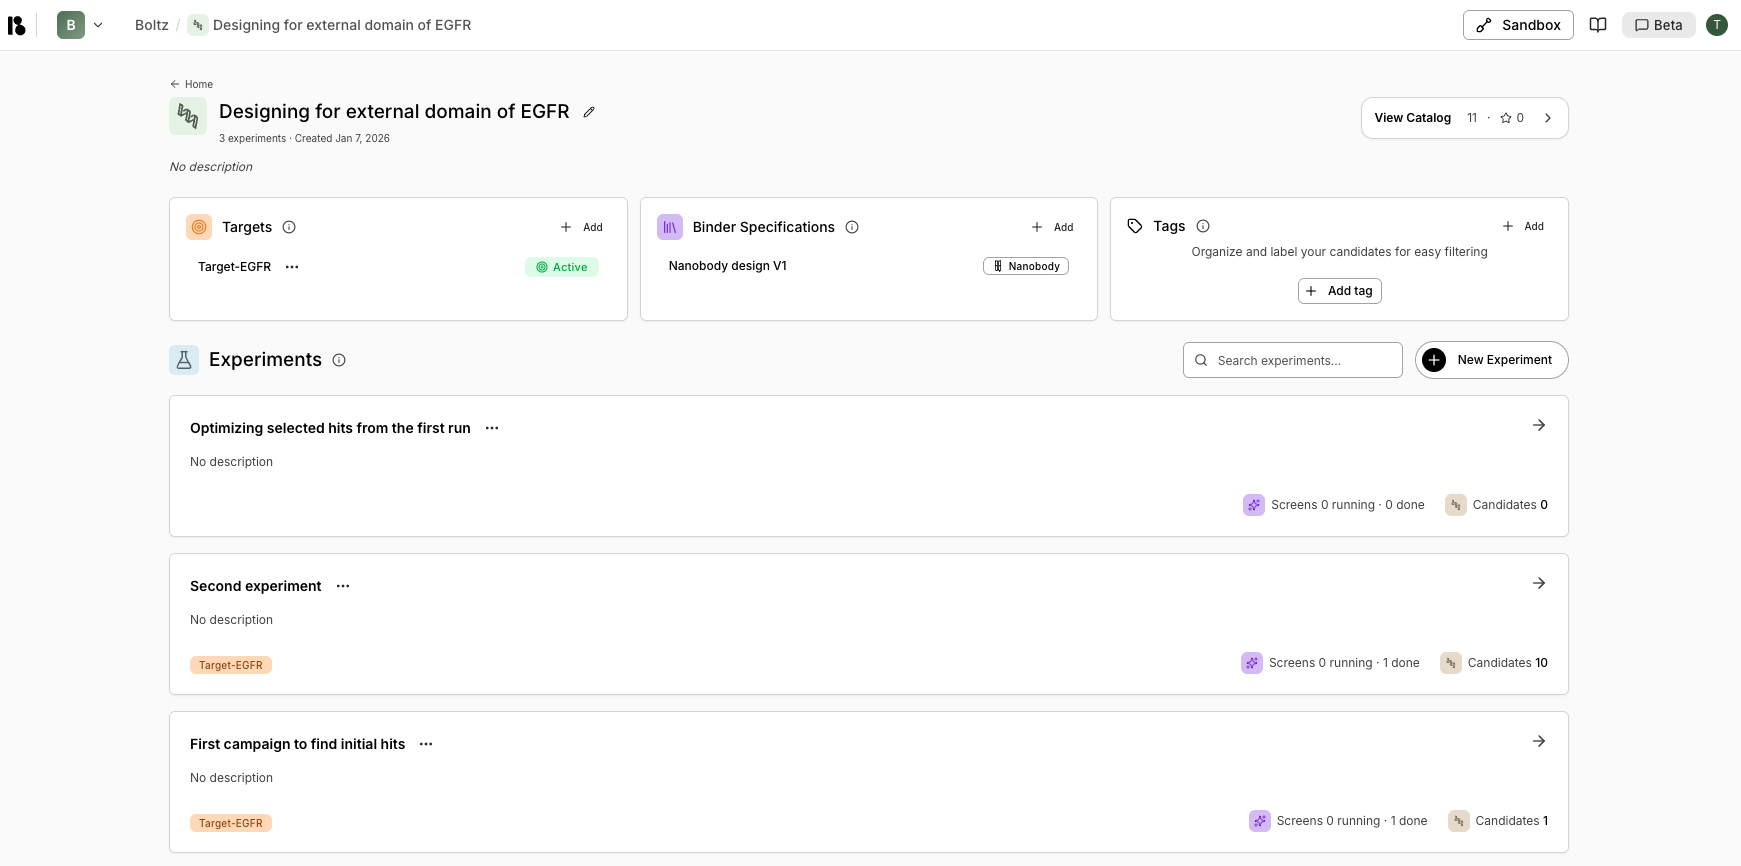Select Nanobody design V1 entry
Viewport: 1741px width, 866px height.
(x=728, y=266)
